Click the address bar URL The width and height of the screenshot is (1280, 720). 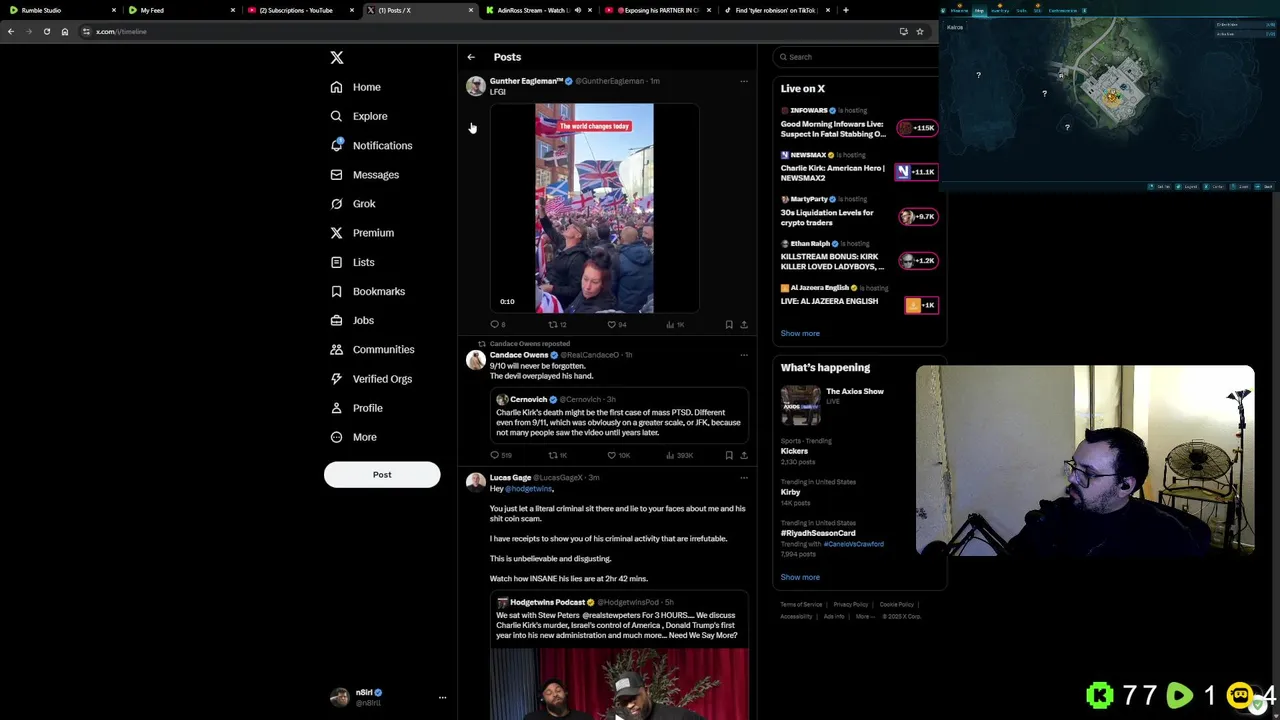point(121,31)
